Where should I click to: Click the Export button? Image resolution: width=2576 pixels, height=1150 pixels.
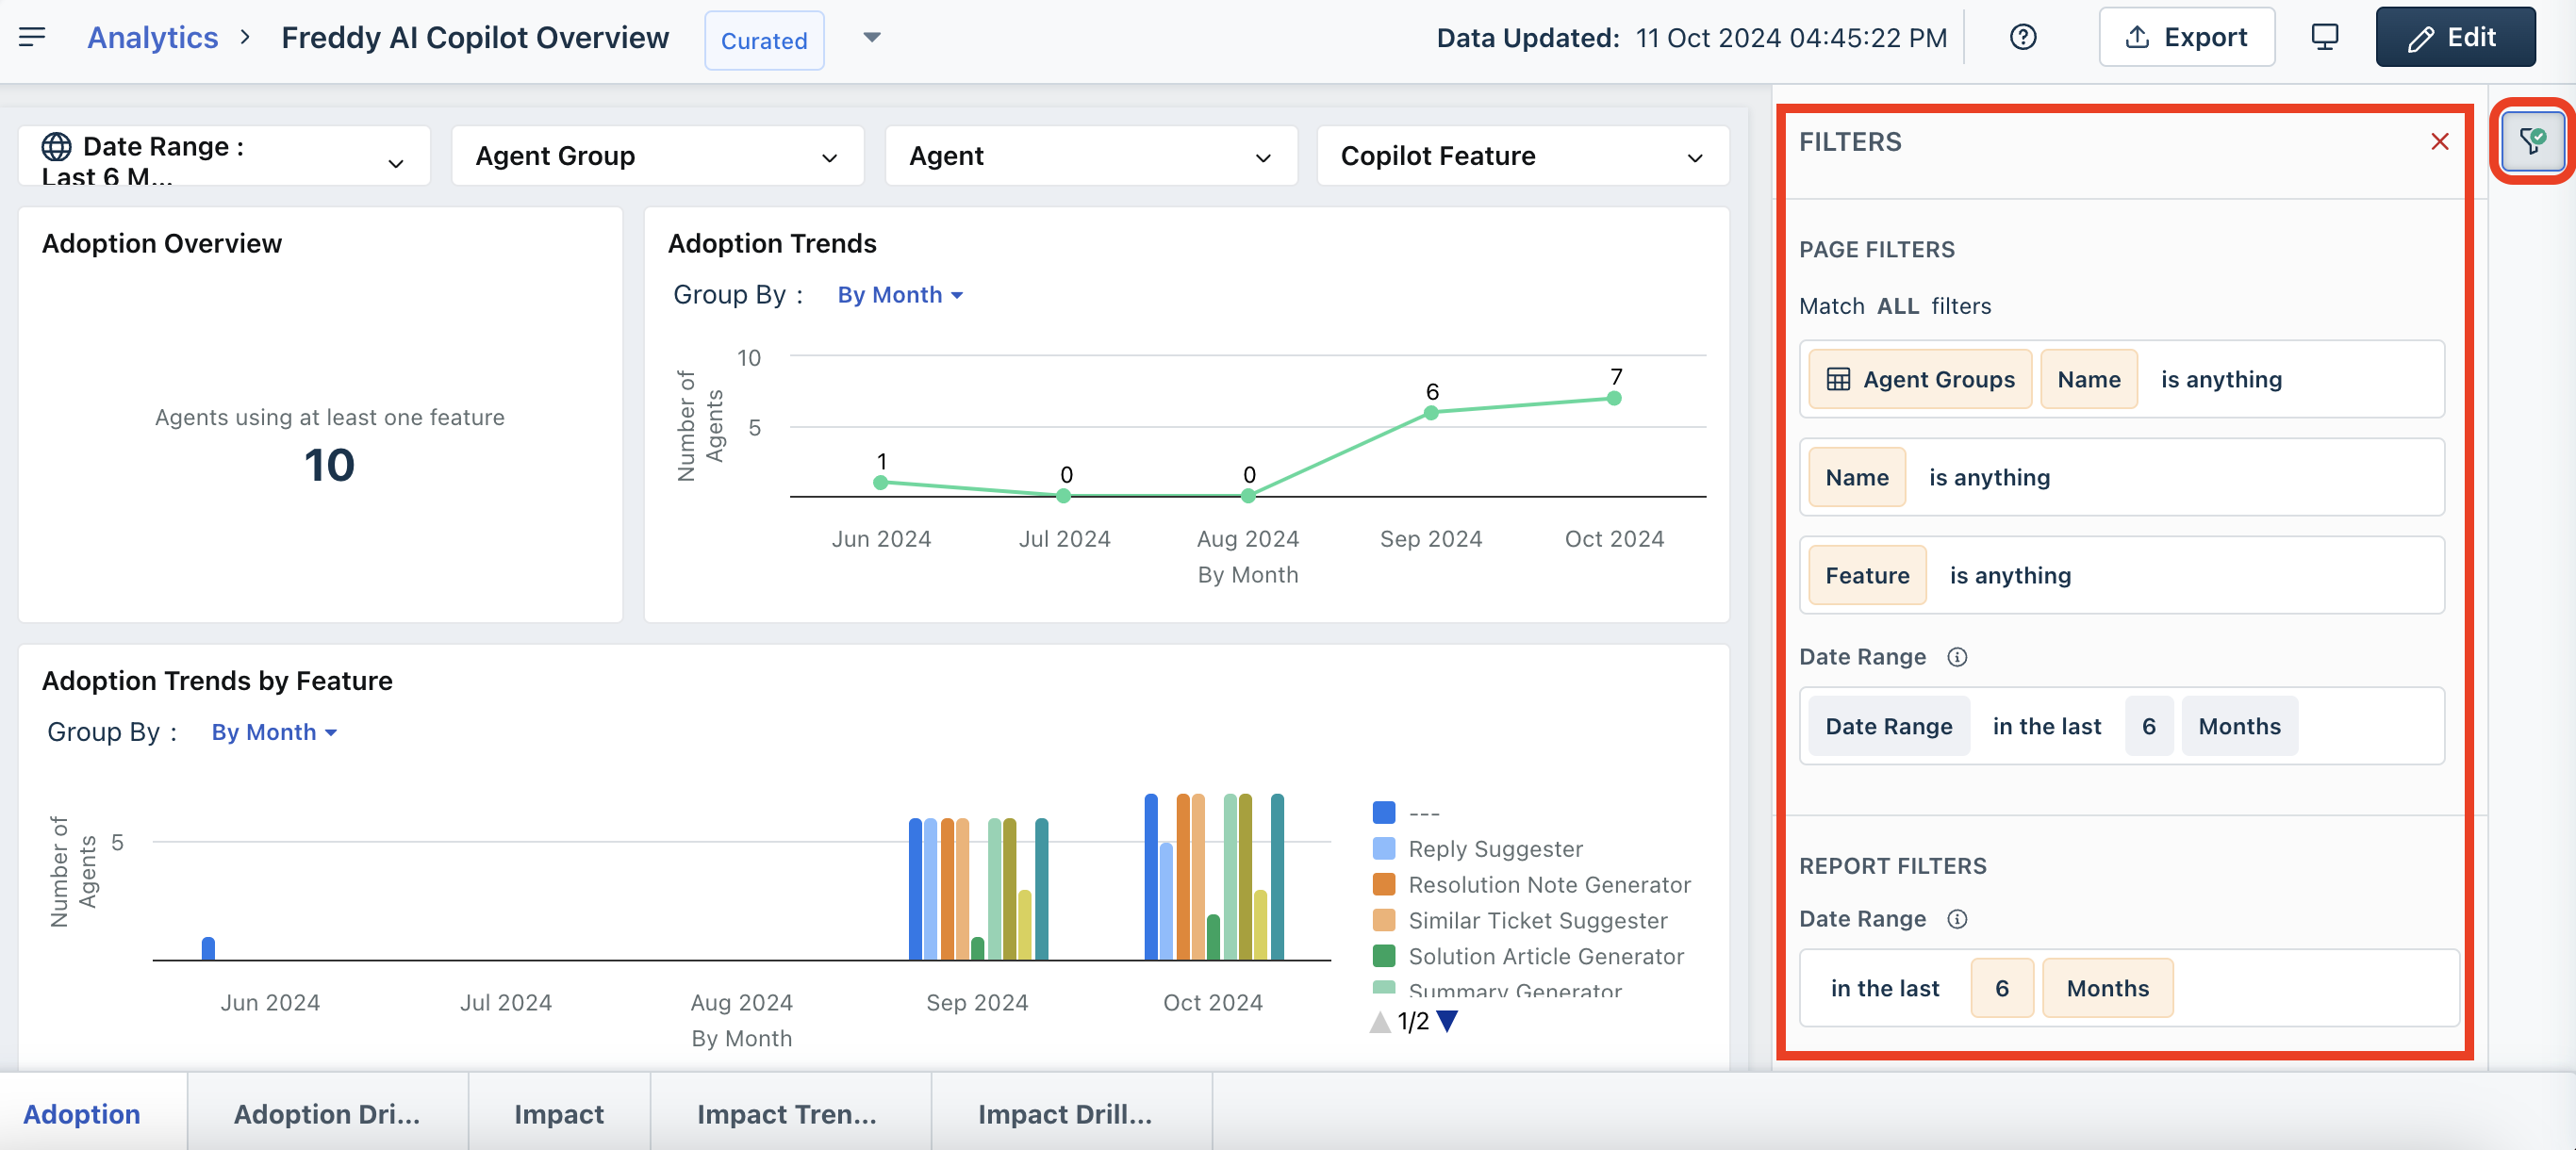2186,37
